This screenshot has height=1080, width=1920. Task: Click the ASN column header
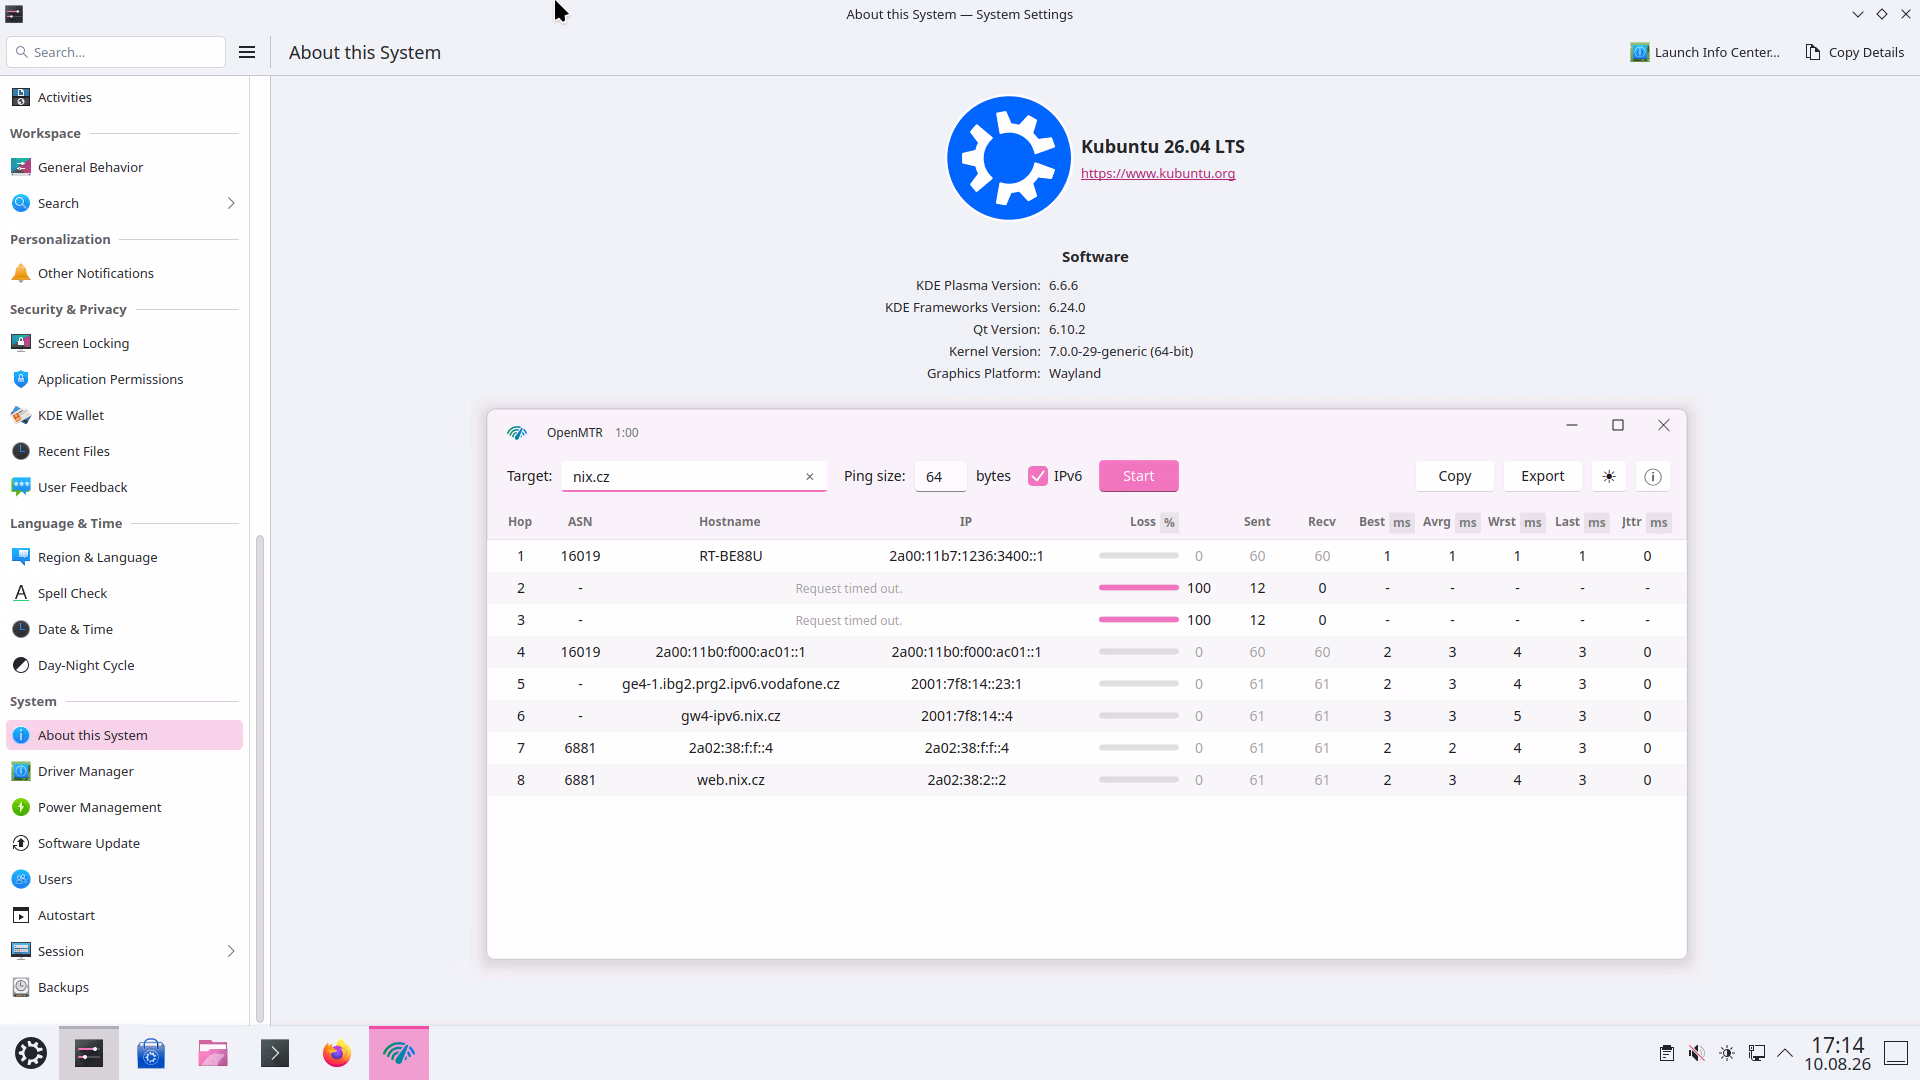[x=580, y=522]
